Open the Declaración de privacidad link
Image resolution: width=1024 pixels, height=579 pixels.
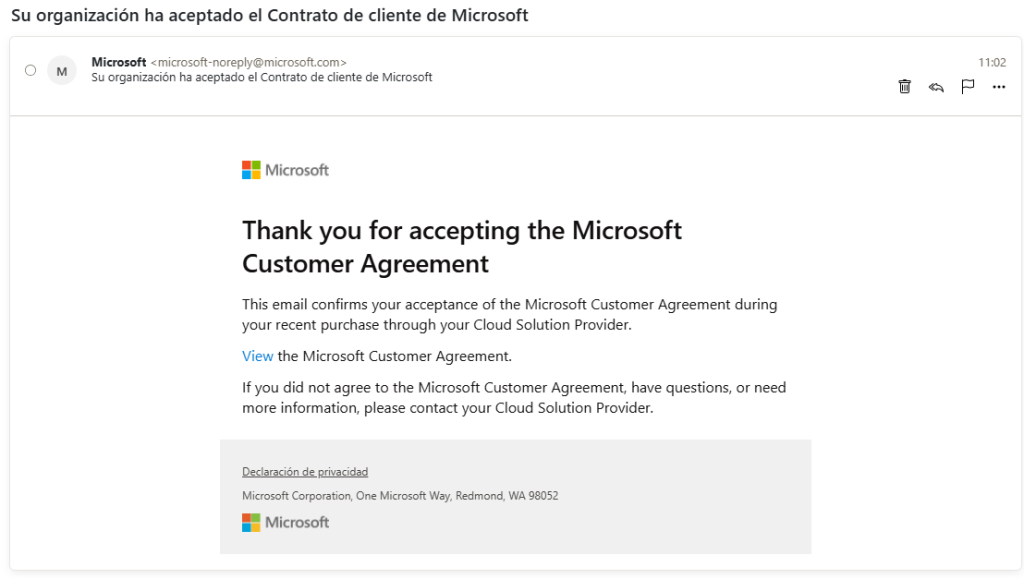pyautogui.click(x=305, y=472)
